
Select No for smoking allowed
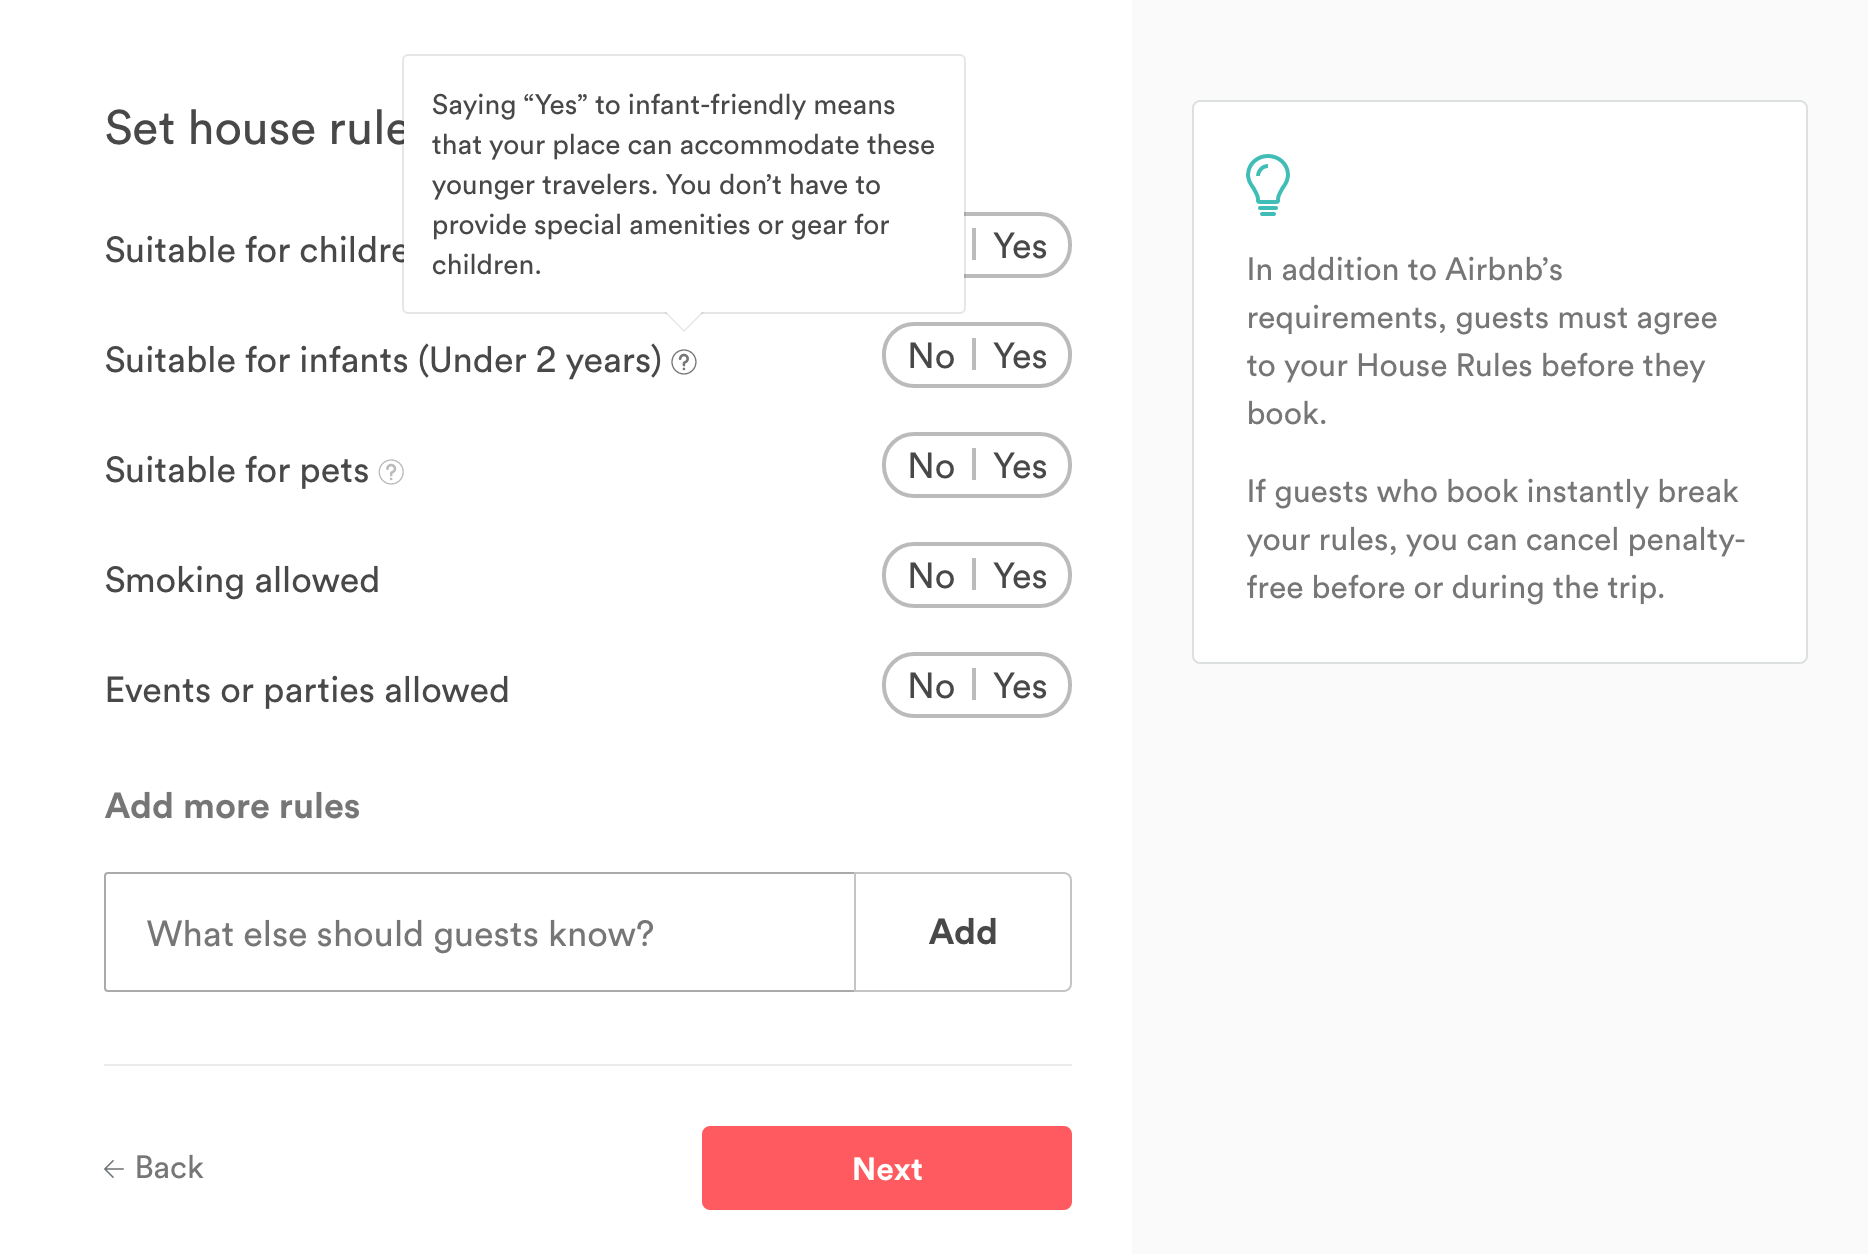coord(932,576)
